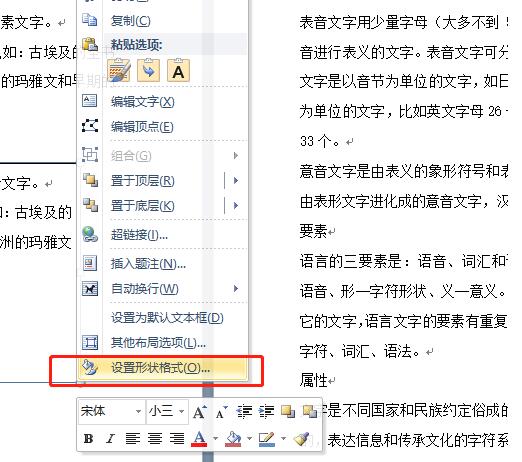This screenshot has height=462, width=522.
Task: Choose Set as Default Text Box (设置为默认文本框)
Action: coord(167,318)
